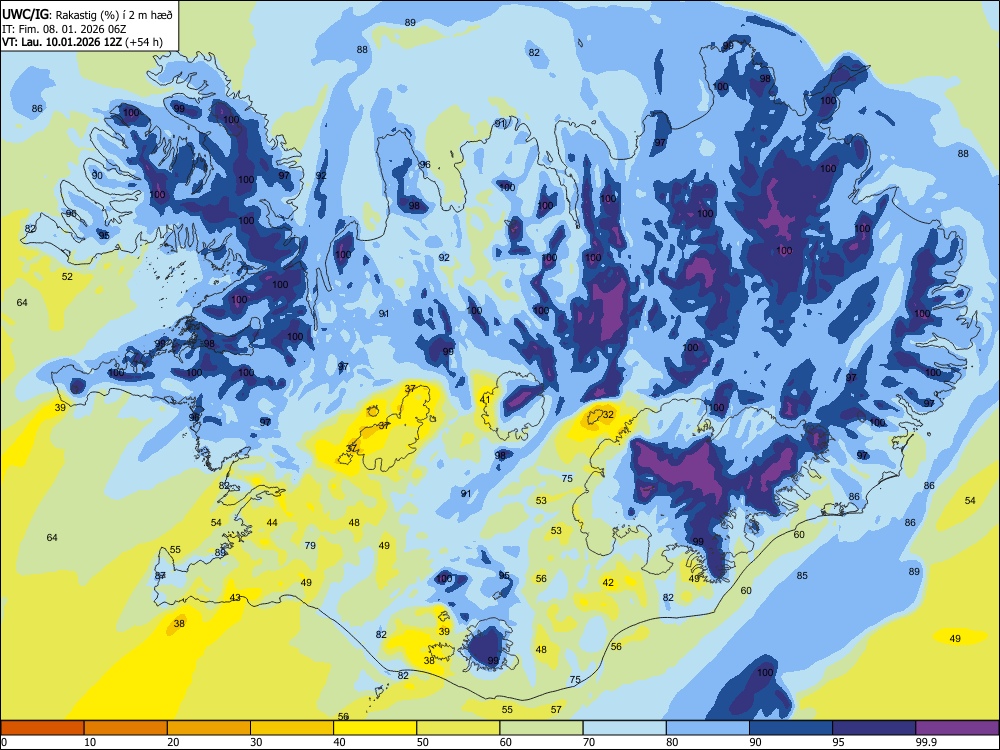Click the 50–60 yellow-green legend swatch

click(x=458, y=728)
